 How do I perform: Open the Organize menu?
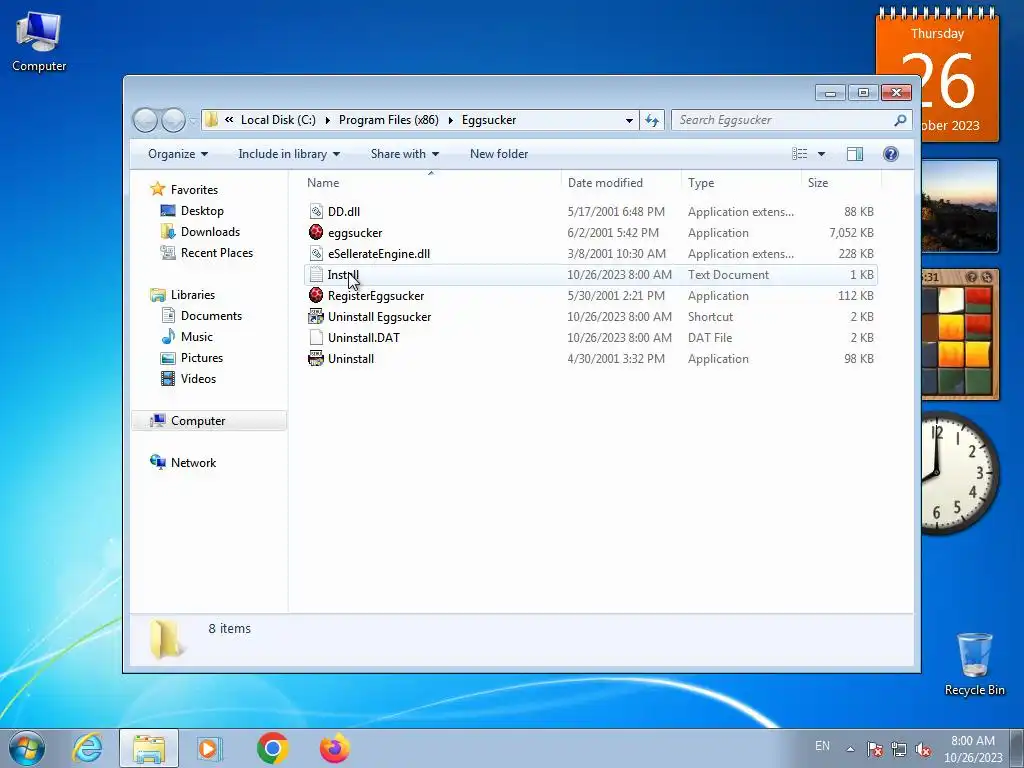pyautogui.click(x=178, y=153)
